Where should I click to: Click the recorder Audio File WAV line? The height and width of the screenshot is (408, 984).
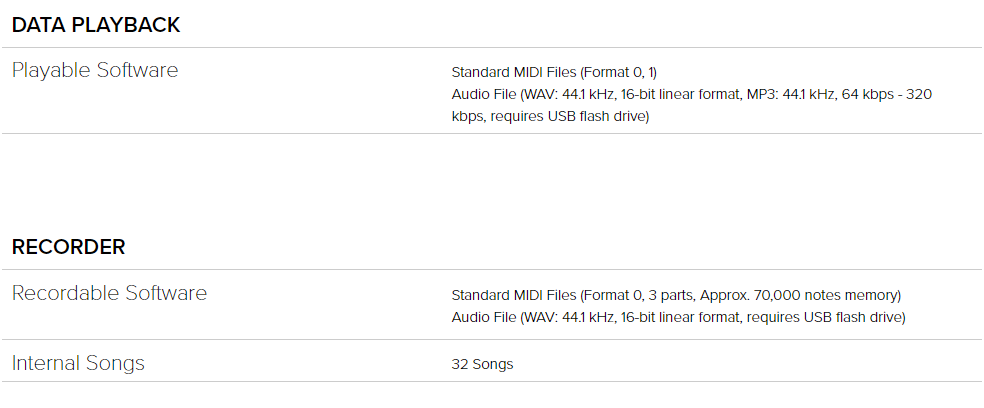pos(678,318)
